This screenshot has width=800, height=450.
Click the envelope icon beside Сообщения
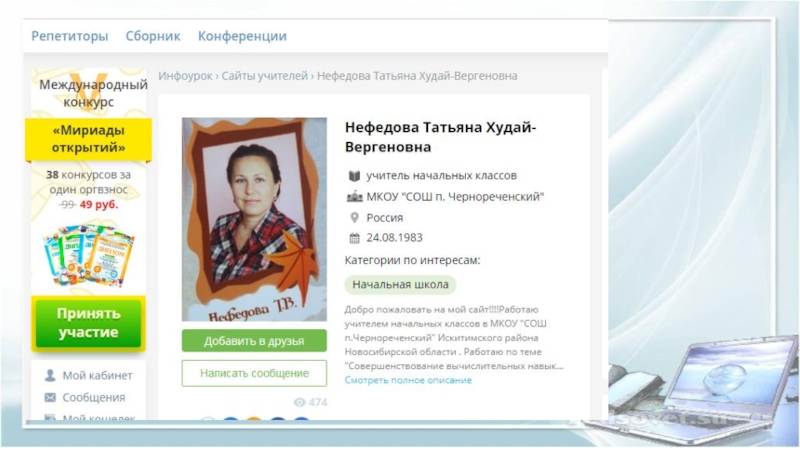click(x=50, y=397)
